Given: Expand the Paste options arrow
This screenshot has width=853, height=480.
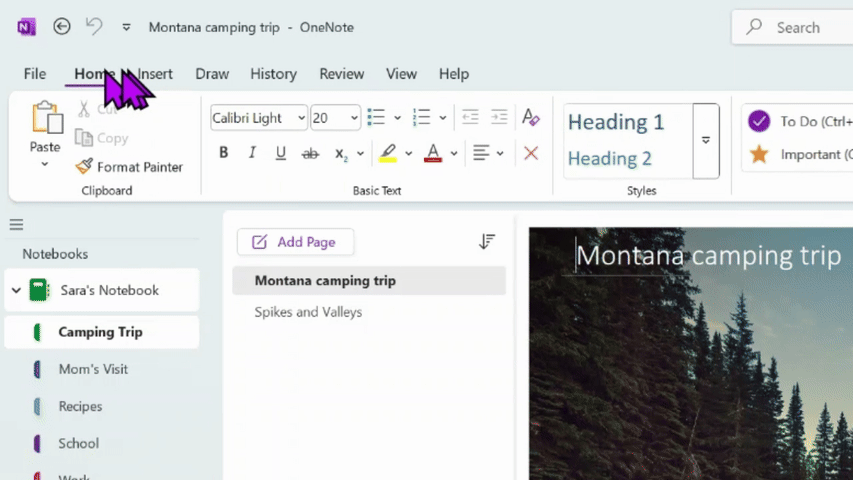Looking at the screenshot, I should coord(45,164).
